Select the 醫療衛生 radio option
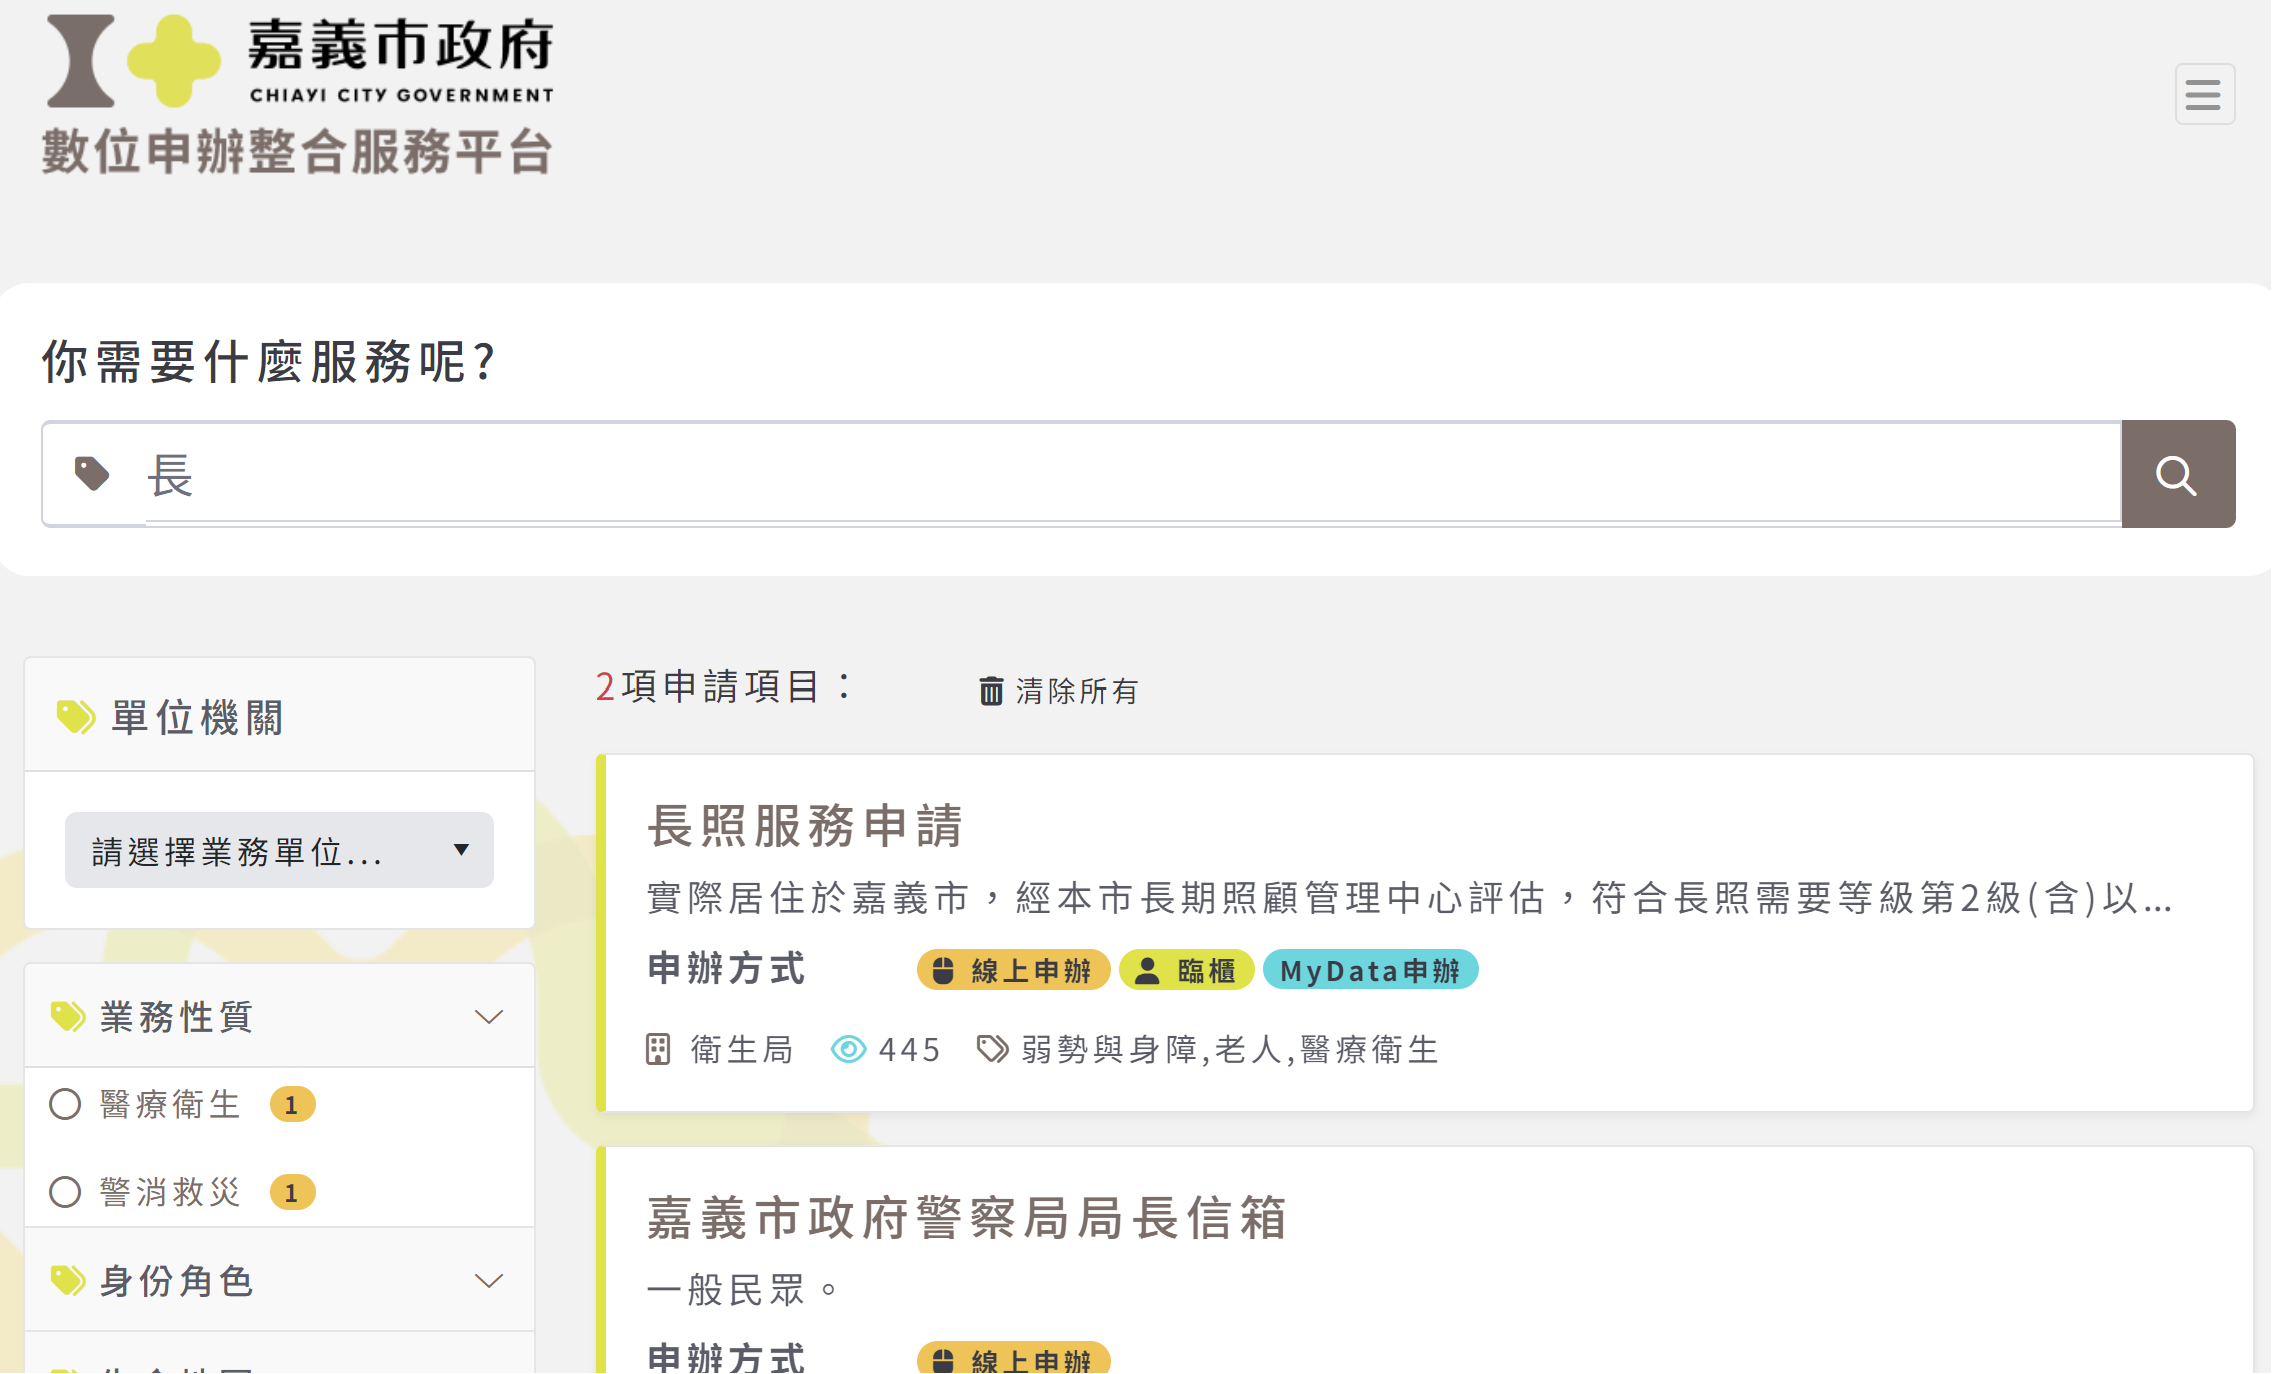The width and height of the screenshot is (2272, 1374). (65, 1105)
